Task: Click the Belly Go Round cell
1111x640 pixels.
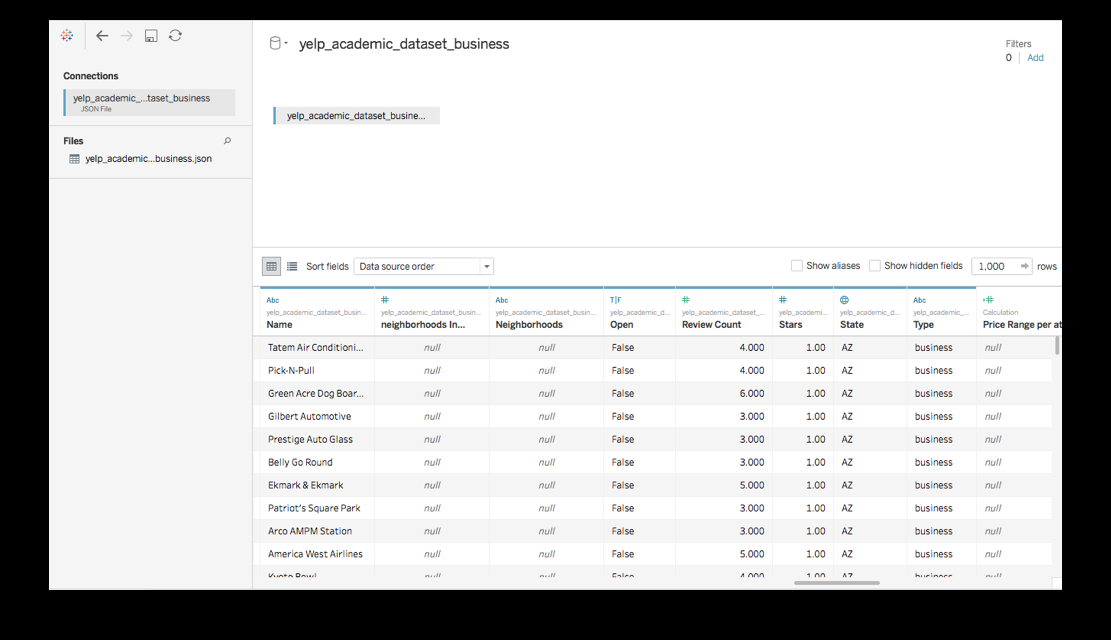Action: point(315,462)
